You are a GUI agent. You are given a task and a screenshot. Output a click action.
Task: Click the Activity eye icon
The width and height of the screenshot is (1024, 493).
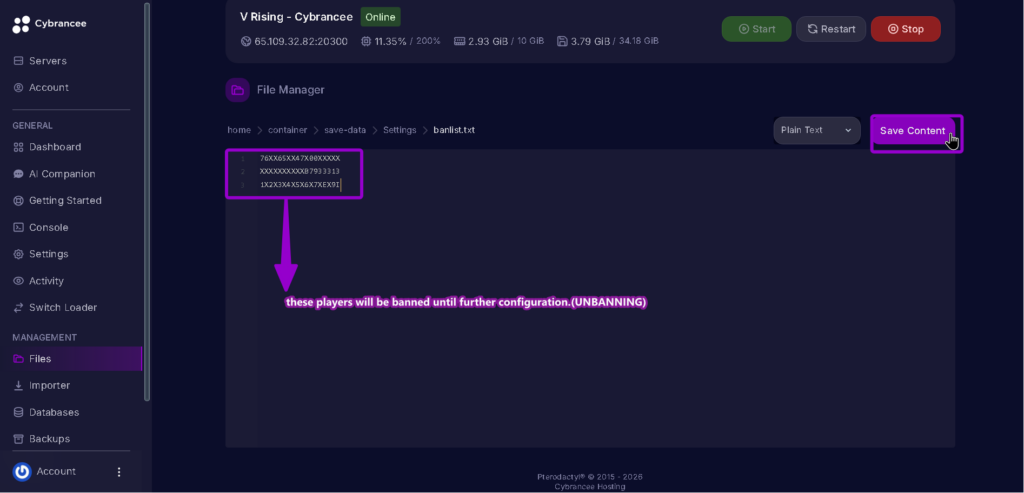point(18,281)
